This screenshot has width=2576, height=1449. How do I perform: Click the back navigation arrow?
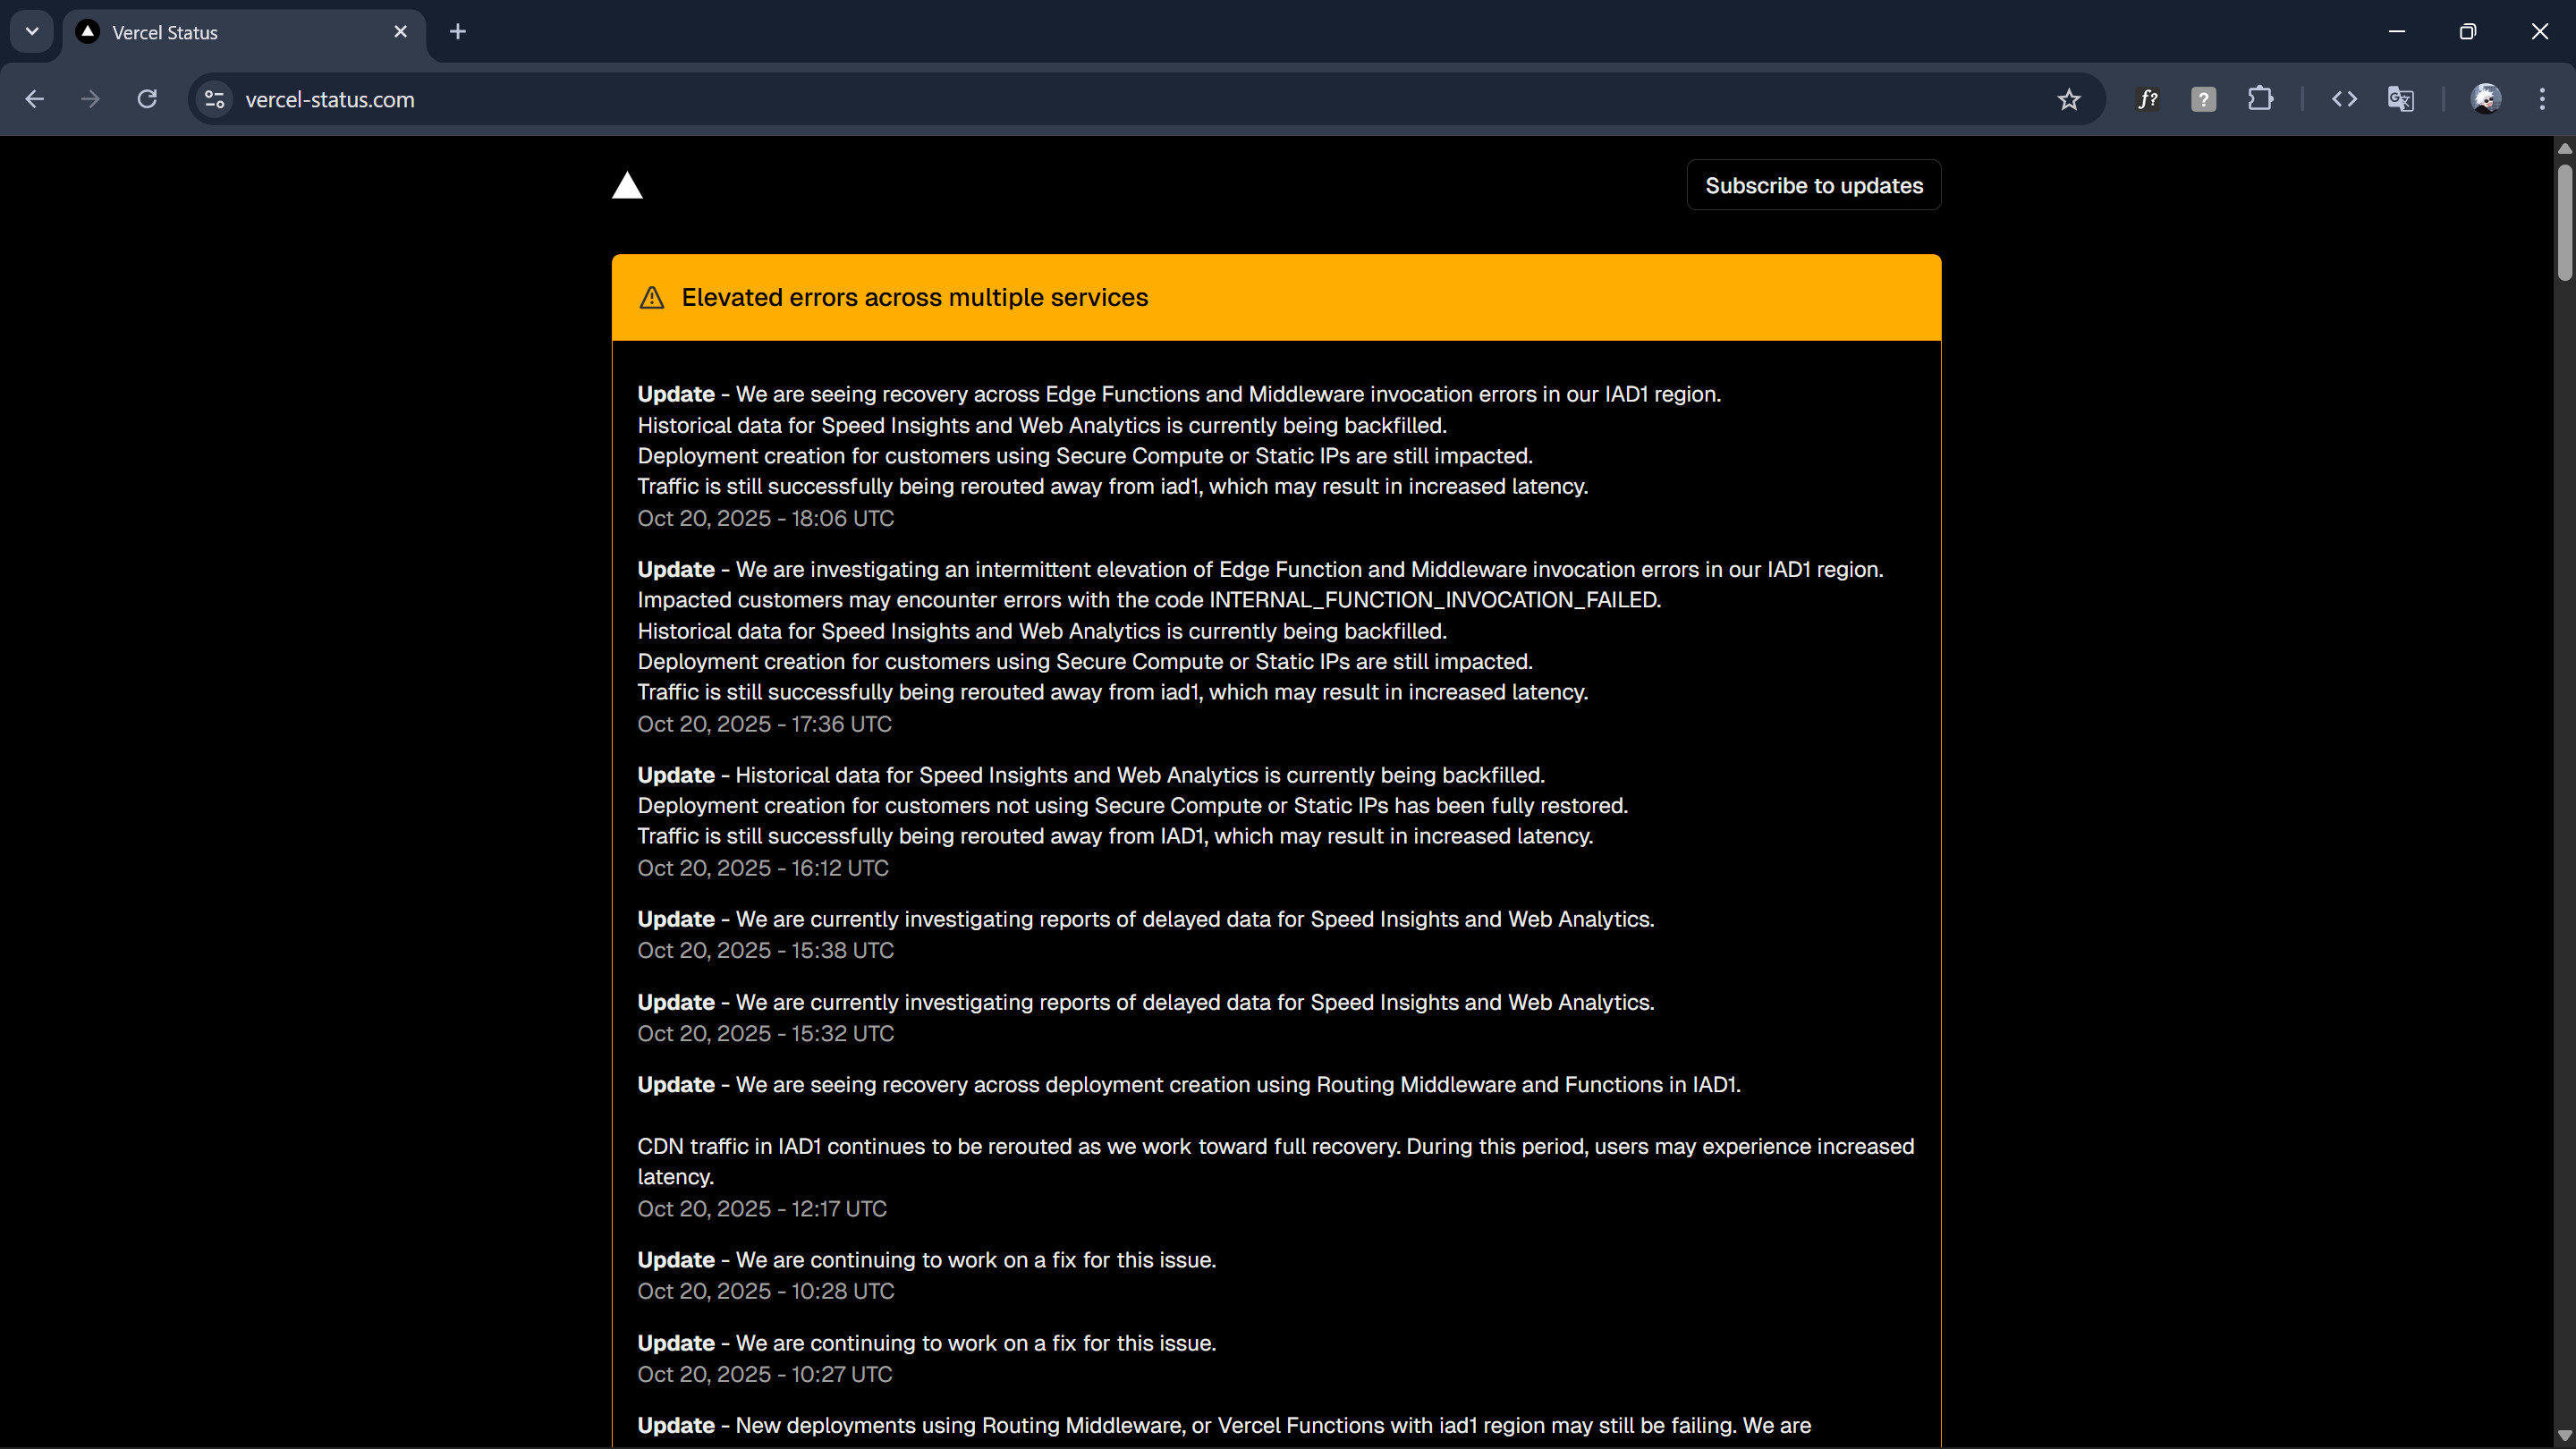tap(34, 98)
